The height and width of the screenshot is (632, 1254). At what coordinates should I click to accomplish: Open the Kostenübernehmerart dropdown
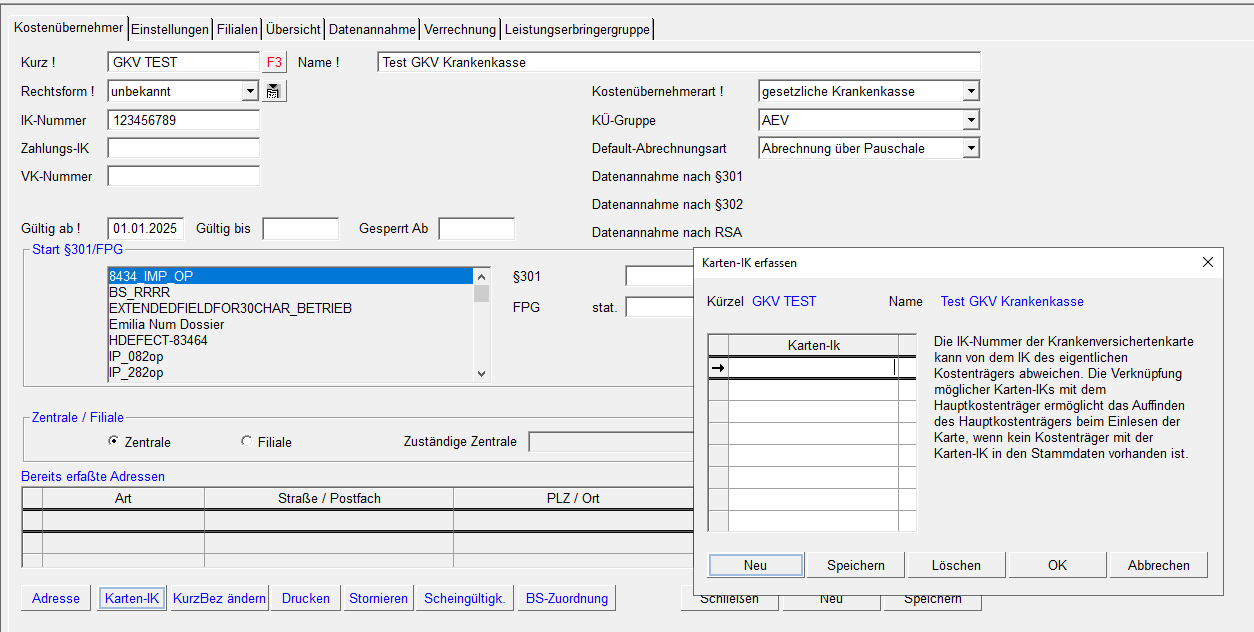[x=970, y=91]
